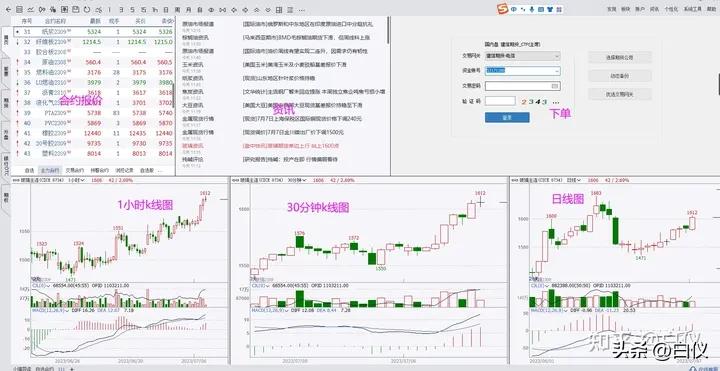The width and height of the screenshot is (720, 371).
Task: Click the 验证码 input field
Action: [501, 101]
